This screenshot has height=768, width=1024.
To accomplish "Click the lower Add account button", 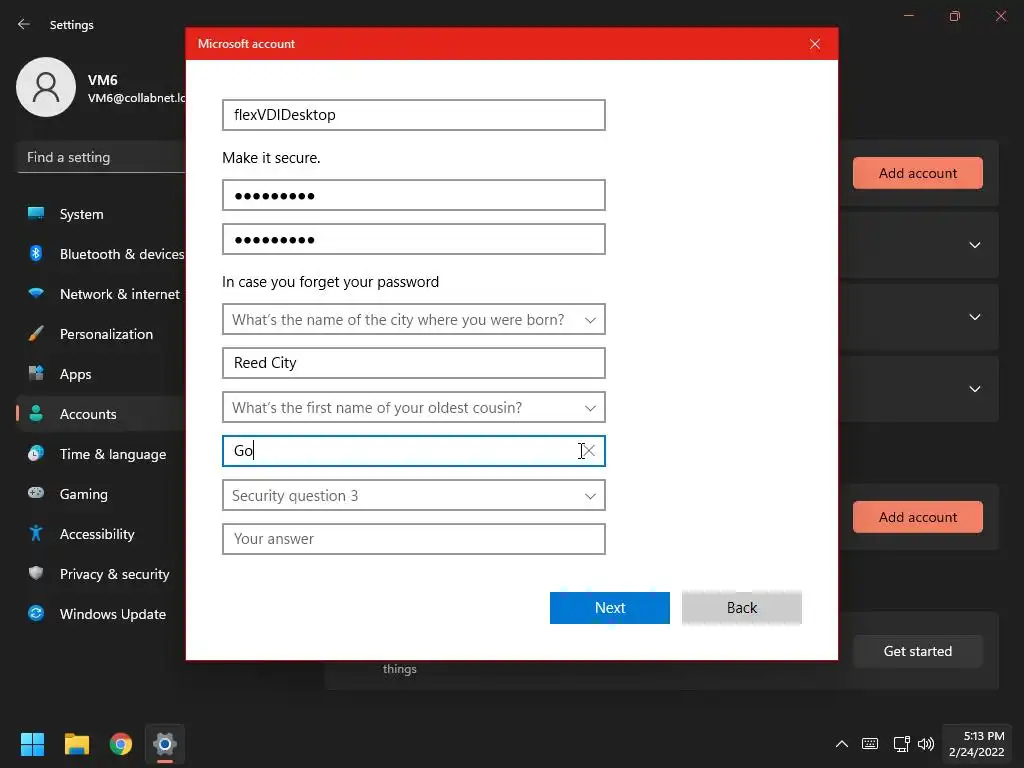I will (x=918, y=517).
